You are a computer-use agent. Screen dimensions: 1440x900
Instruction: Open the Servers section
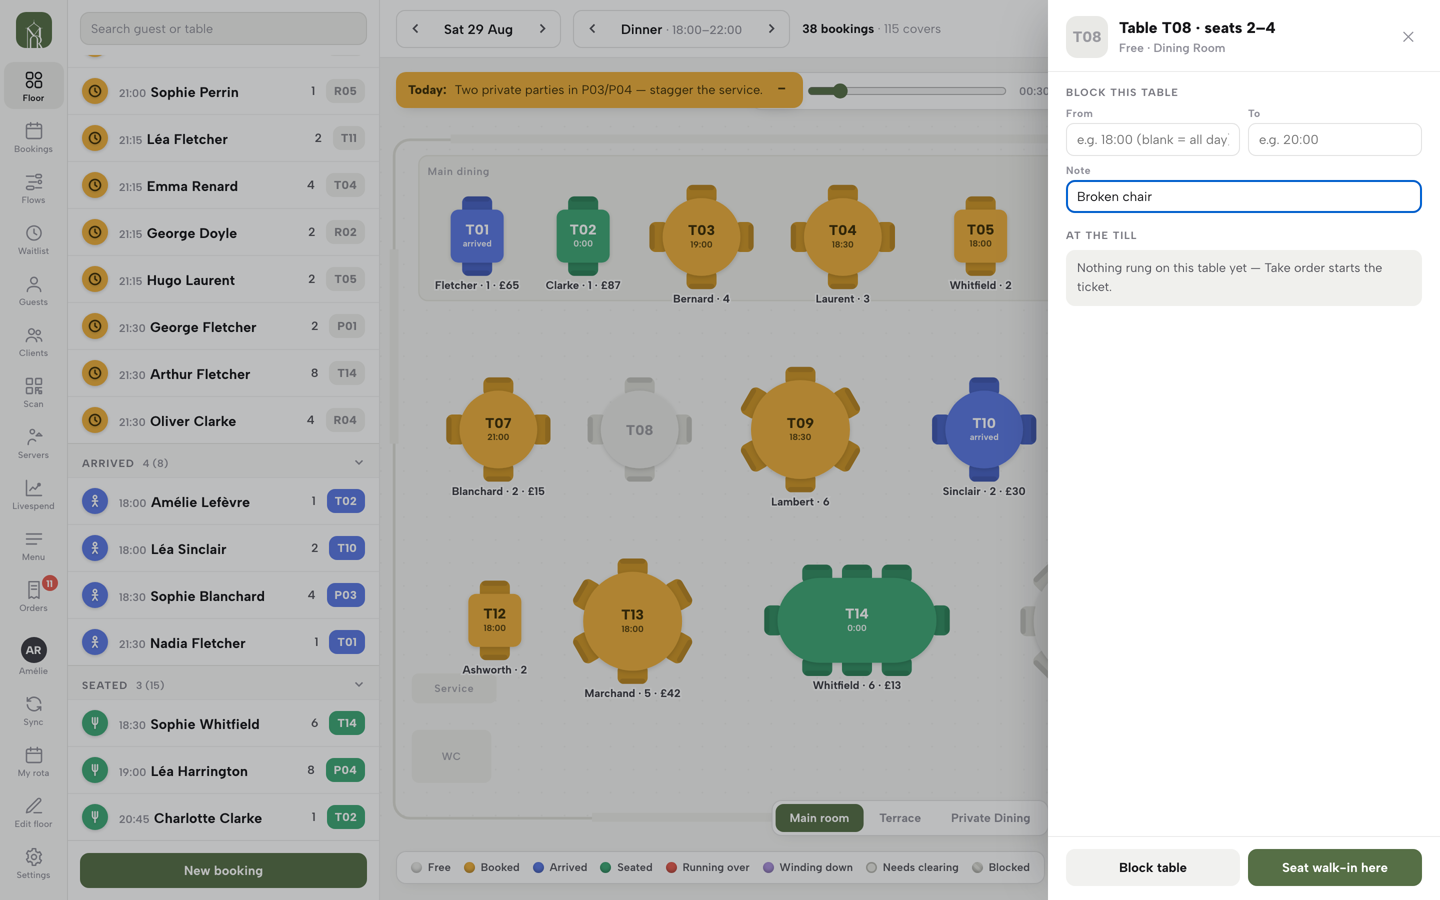(x=33, y=443)
